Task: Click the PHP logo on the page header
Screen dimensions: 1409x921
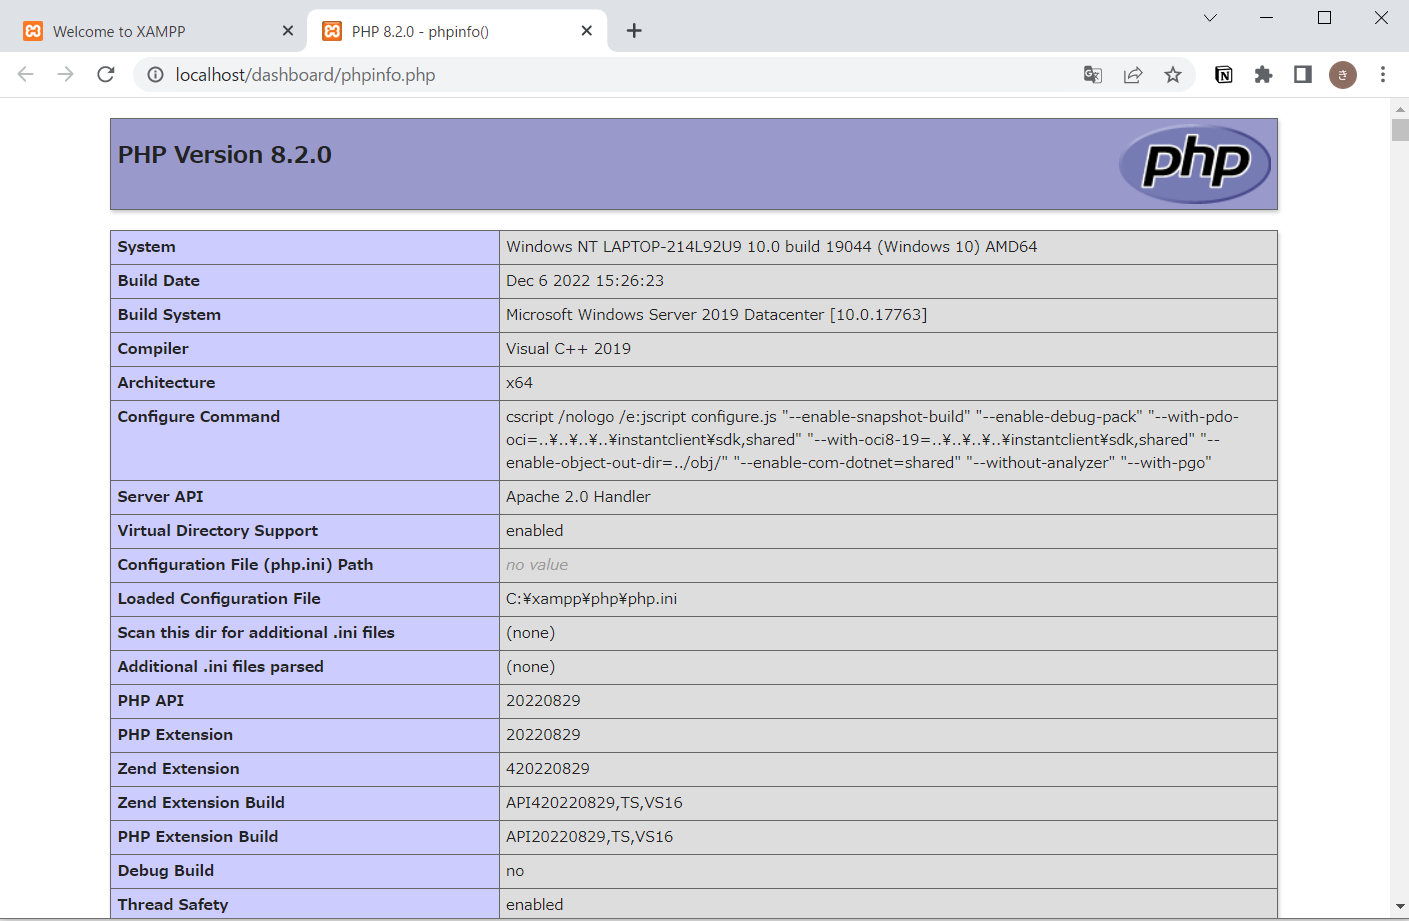Action: (1194, 163)
